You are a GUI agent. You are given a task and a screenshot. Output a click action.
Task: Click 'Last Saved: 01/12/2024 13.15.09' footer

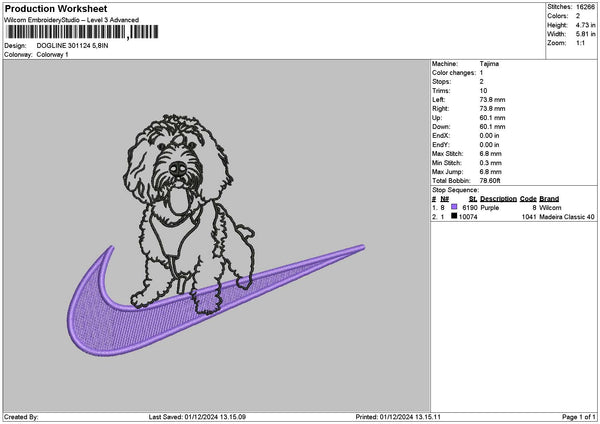[x=197, y=417]
